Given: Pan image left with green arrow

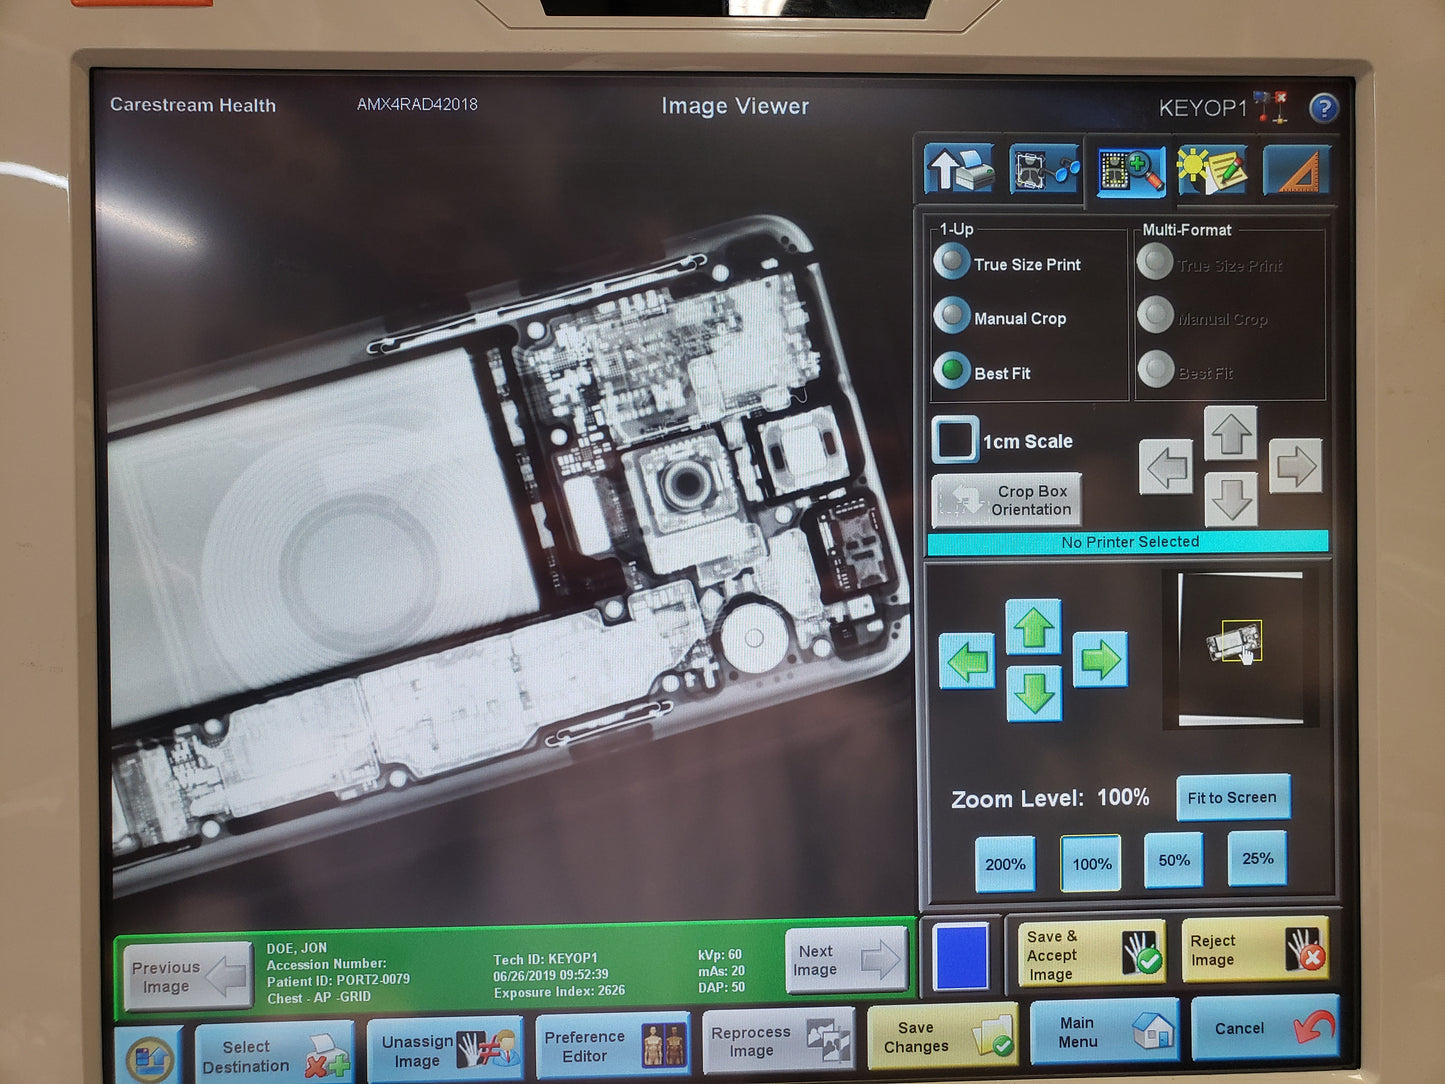Looking at the screenshot, I should pos(966,661).
